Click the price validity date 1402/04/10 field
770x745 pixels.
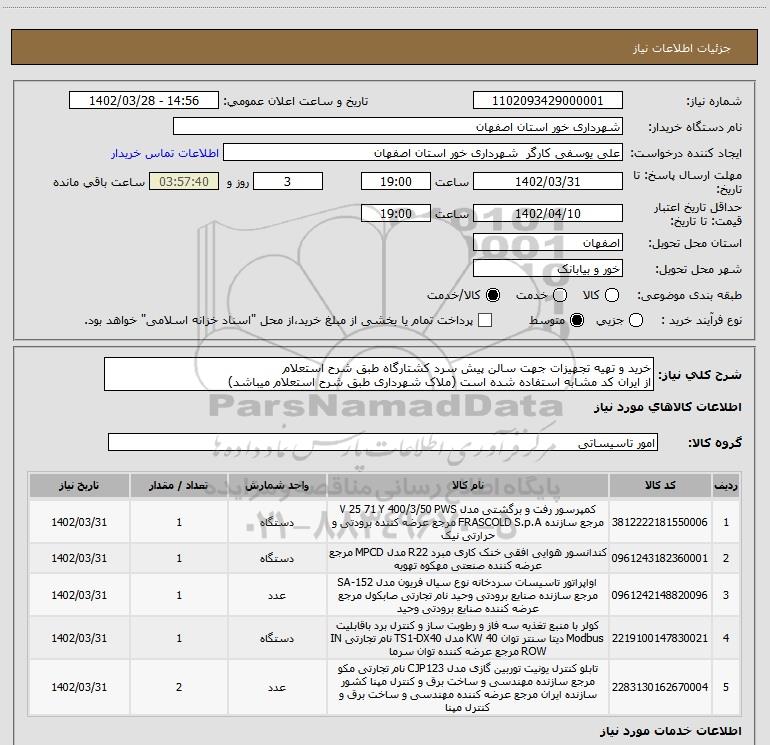point(548,213)
